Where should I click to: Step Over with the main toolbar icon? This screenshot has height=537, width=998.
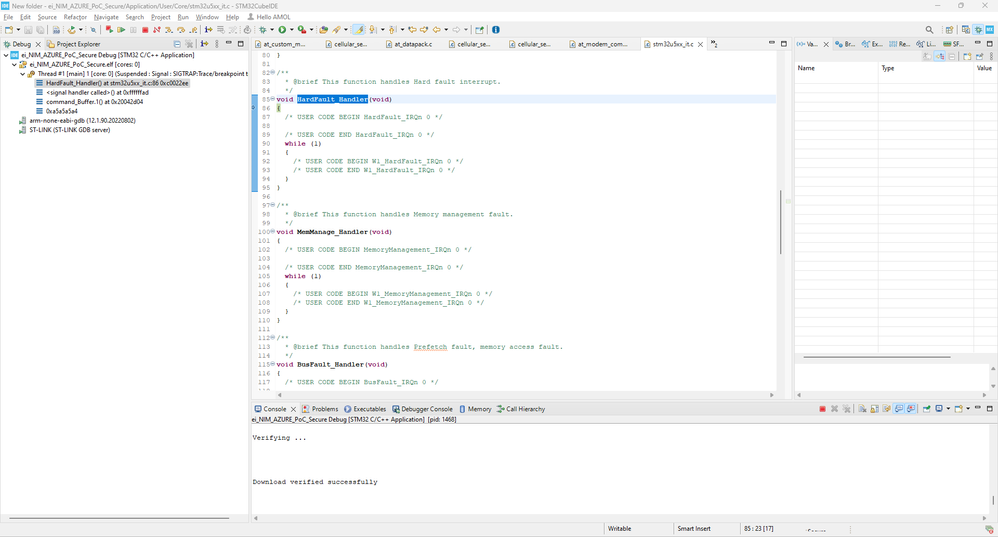coord(181,29)
